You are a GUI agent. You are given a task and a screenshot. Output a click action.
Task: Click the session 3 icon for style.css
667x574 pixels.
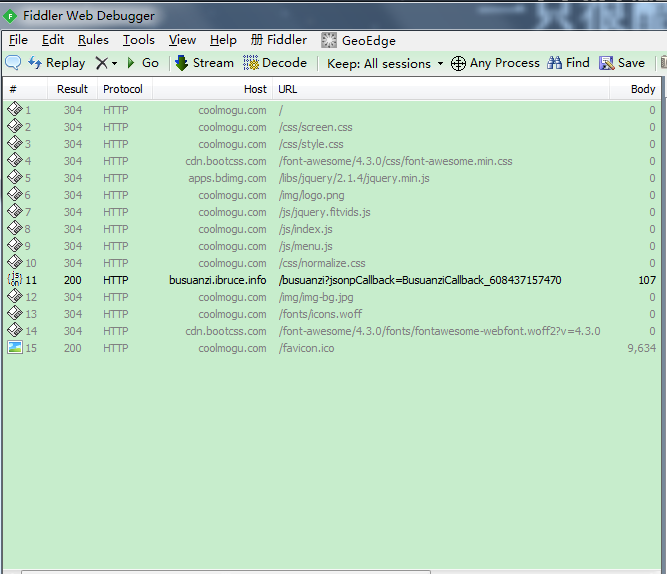[x=14, y=143]
